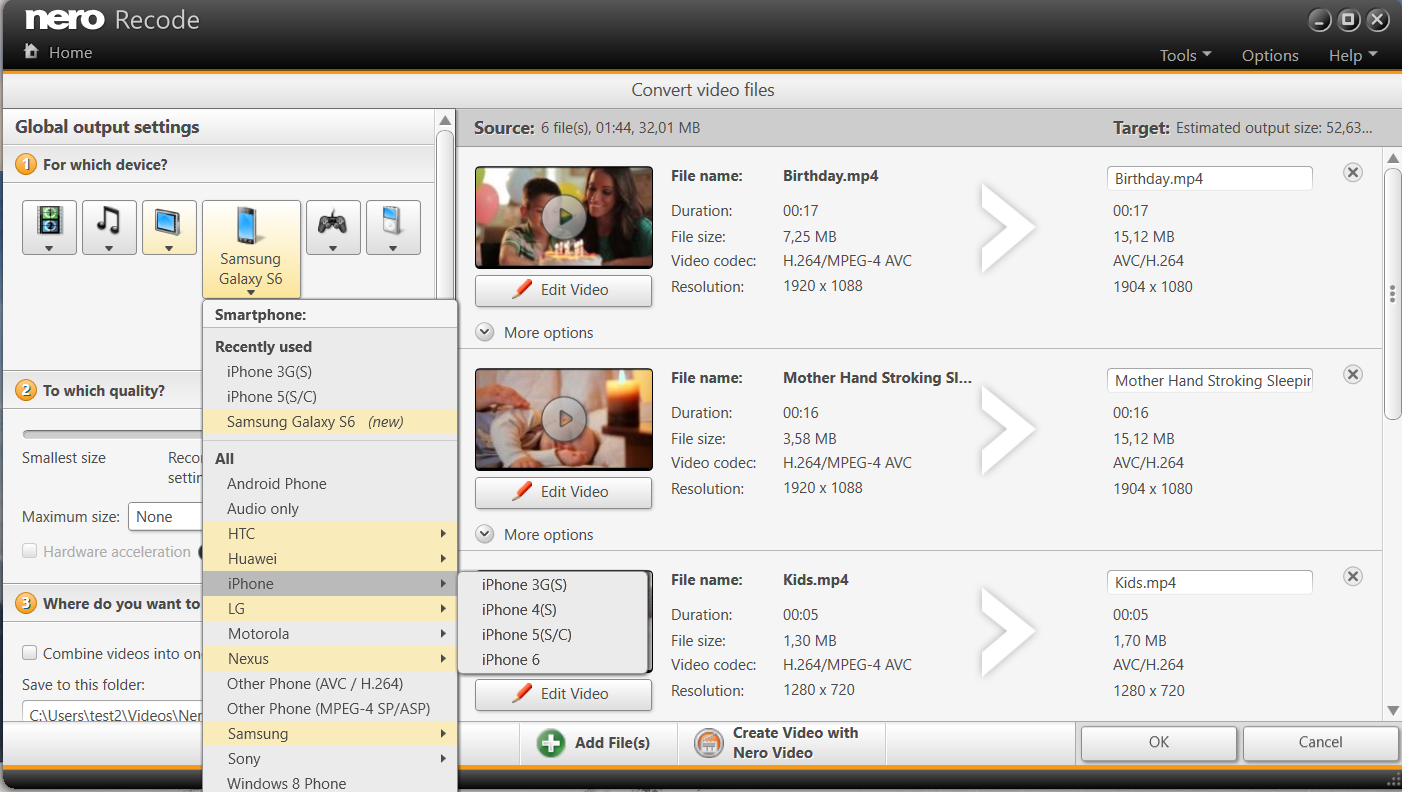Open the Tools menu

[x=1186, y=55]
